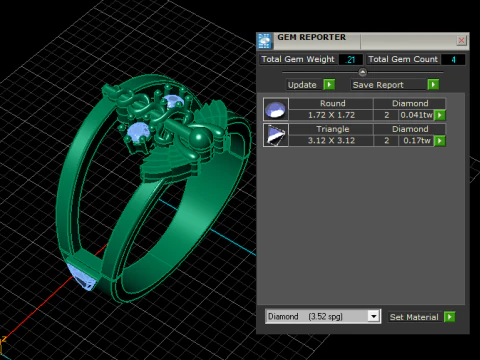Click the Total Gem Weight label
480x360 pixels.
pyautogui.click(x=298, y=59)
